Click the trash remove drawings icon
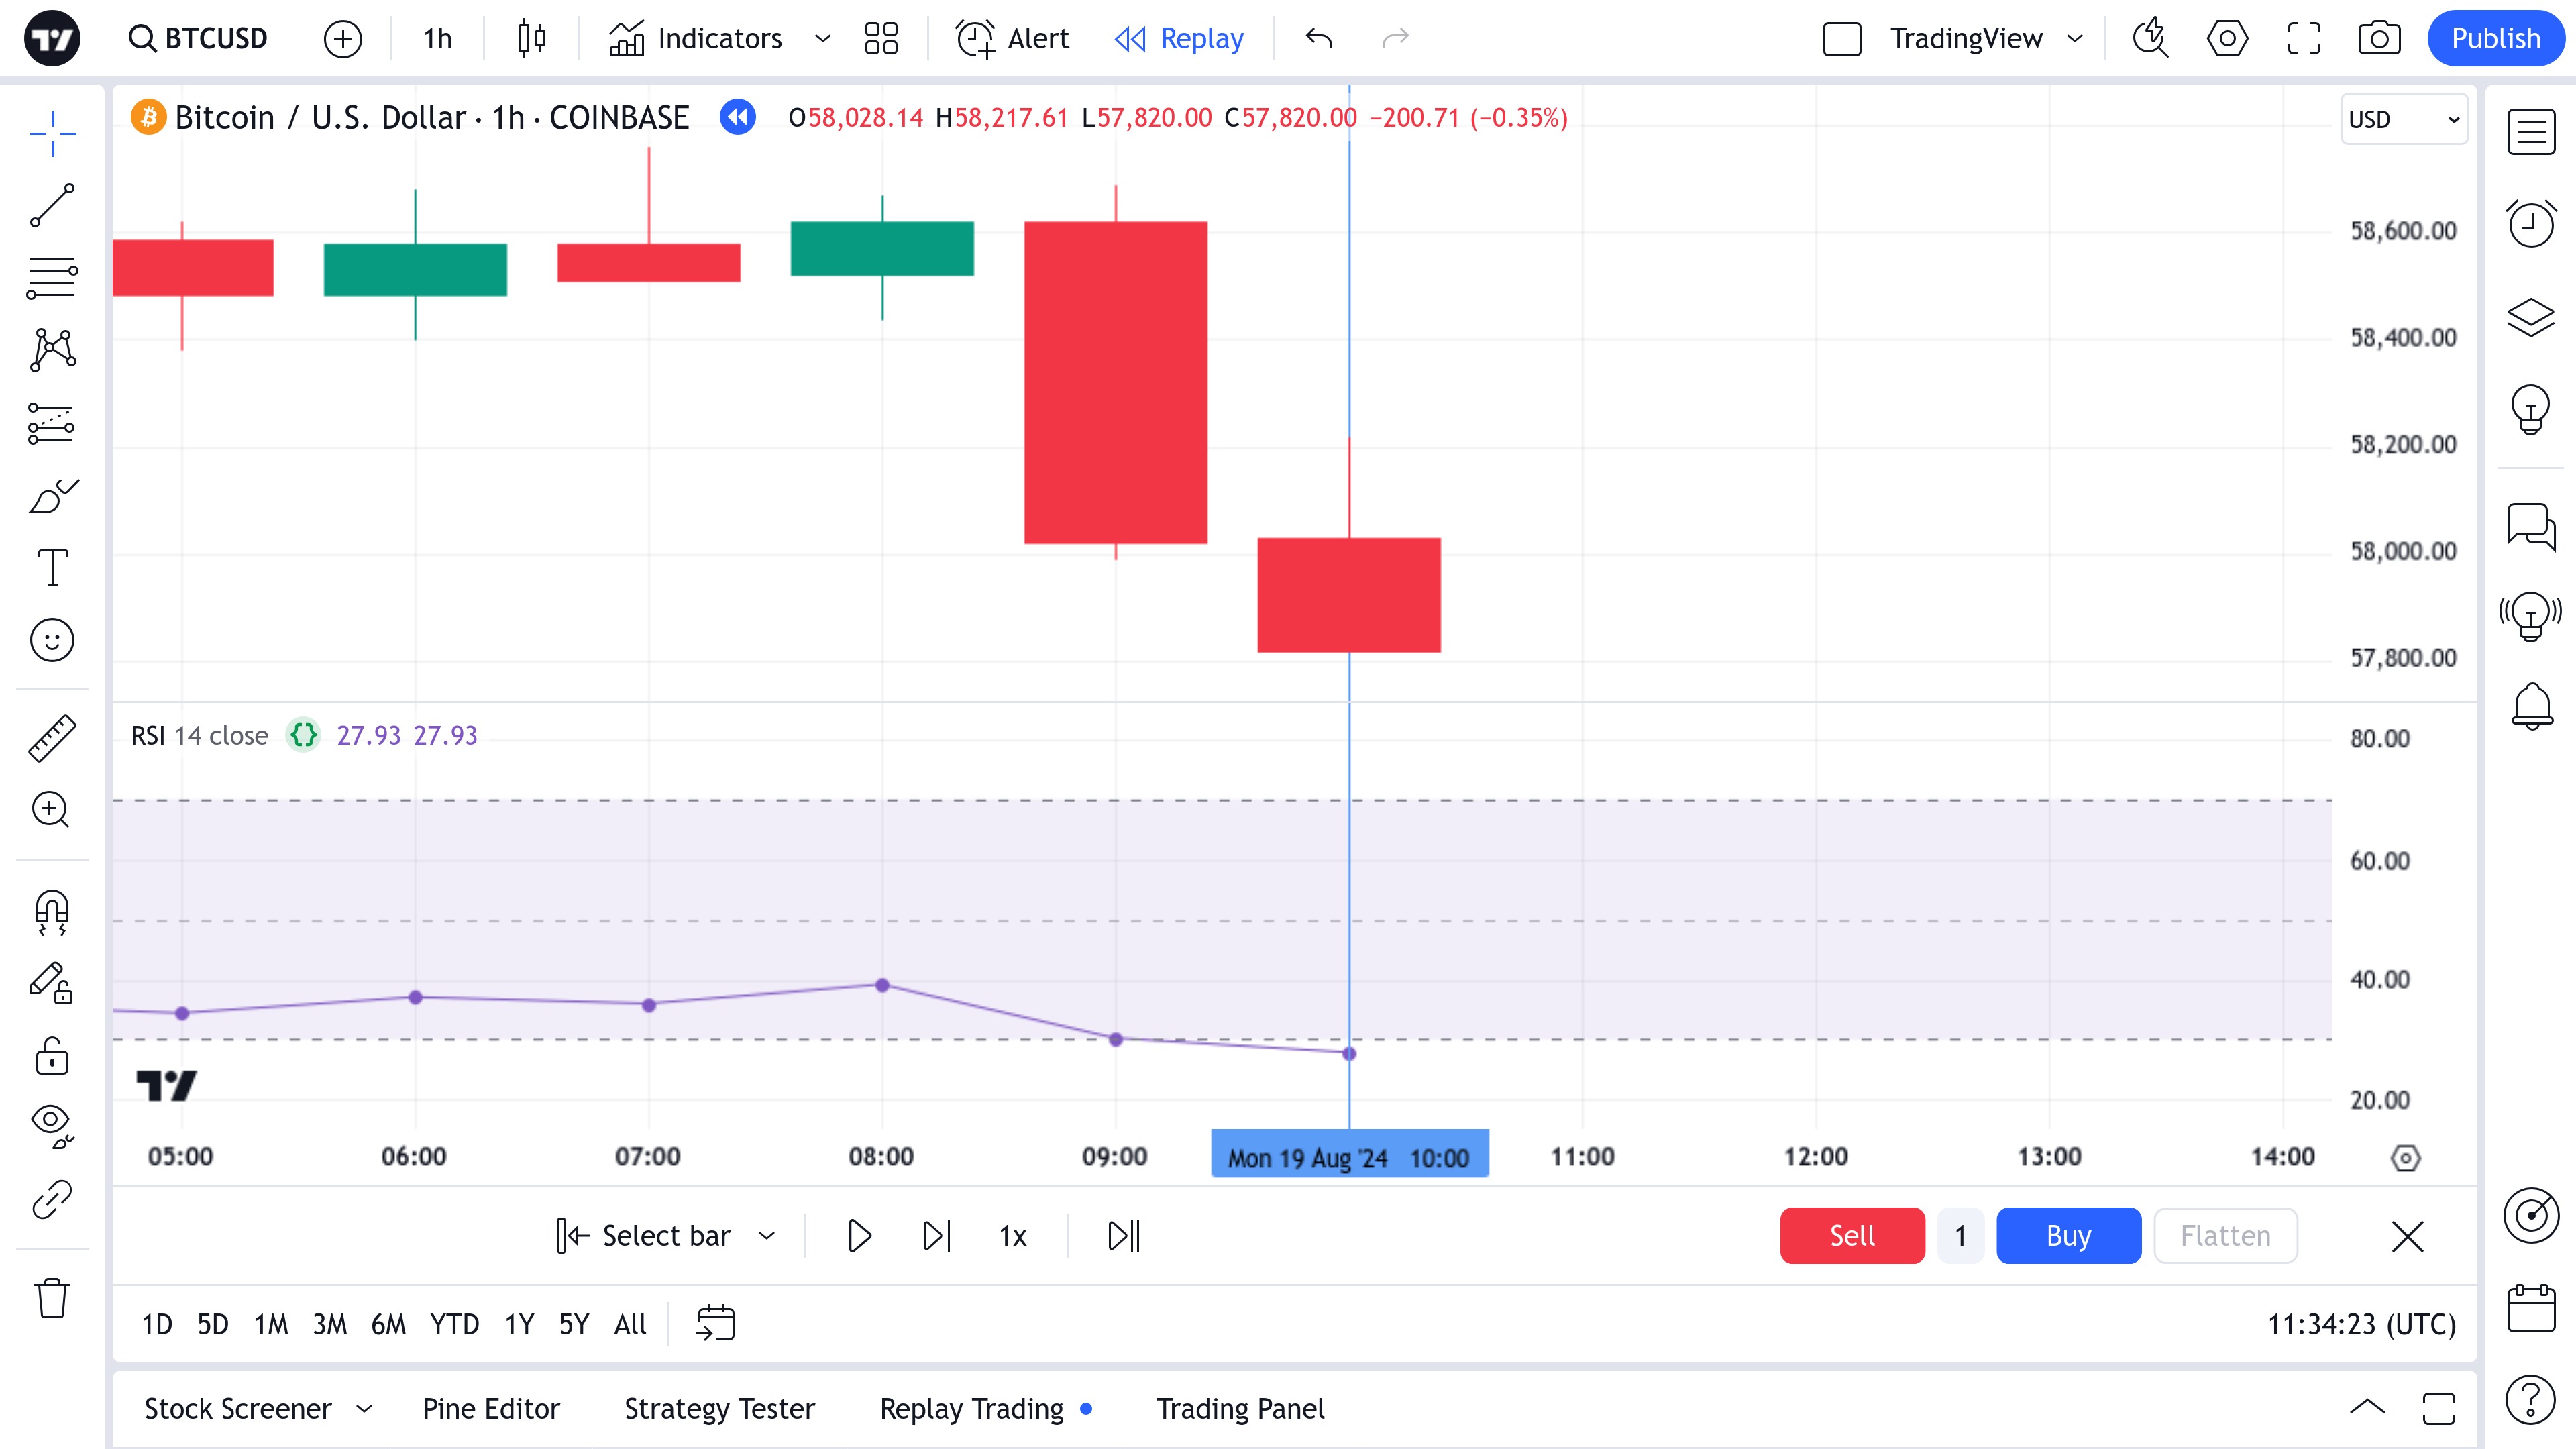This screenshot has width=2576, height=1449. (52, 1299)
